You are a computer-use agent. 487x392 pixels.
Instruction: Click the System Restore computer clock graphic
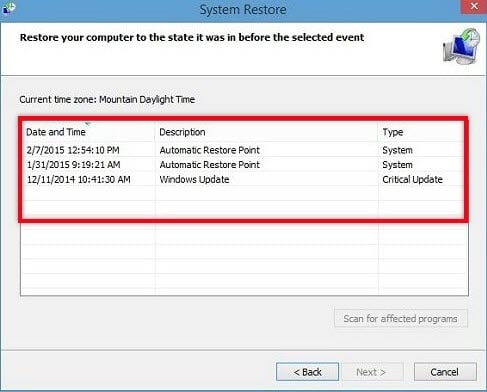461,46
